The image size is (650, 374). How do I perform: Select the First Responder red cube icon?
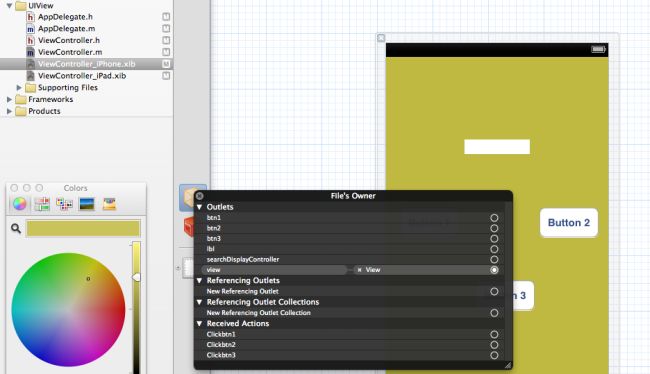(x=189, y=227)
